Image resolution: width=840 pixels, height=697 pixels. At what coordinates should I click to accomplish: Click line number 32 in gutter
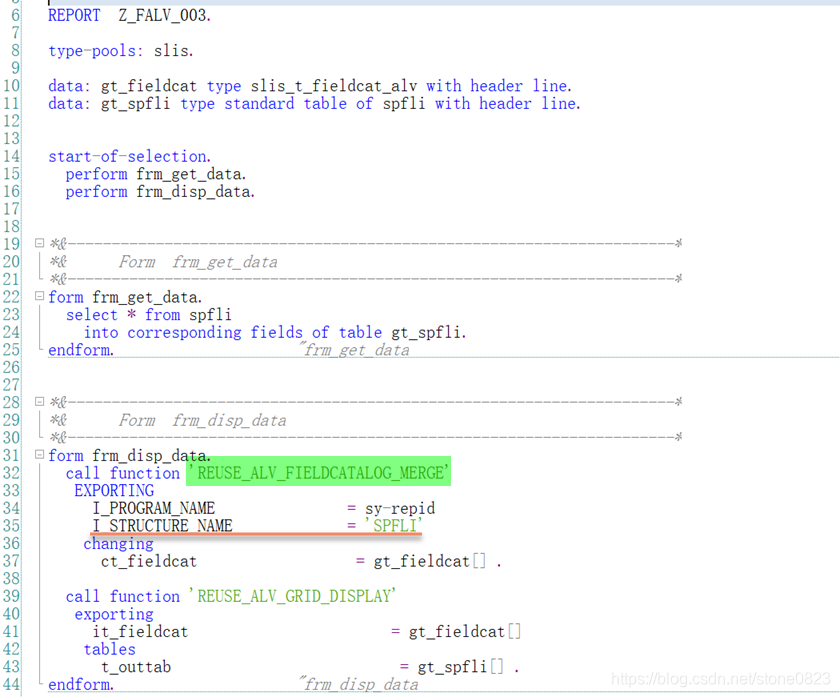(11, 473)
